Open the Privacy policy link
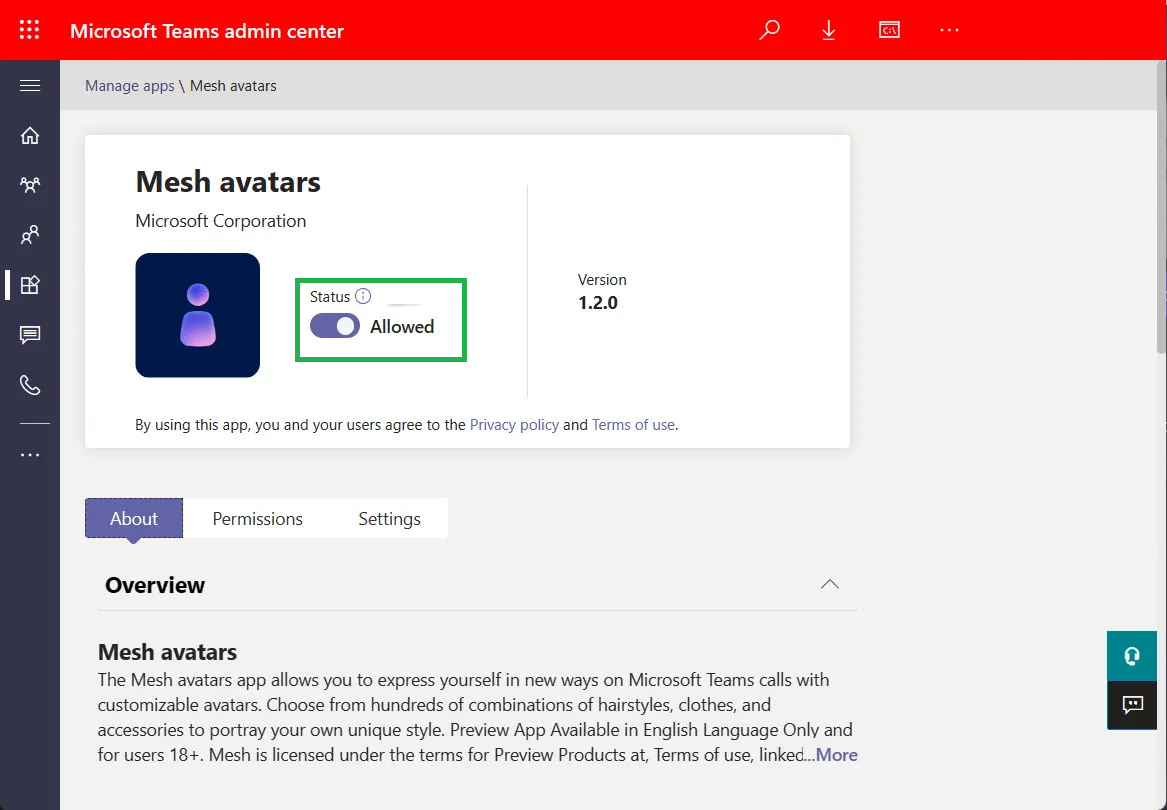Image resolution: width=1167 pixels, height=810 pixels. (x=514, y=424)
